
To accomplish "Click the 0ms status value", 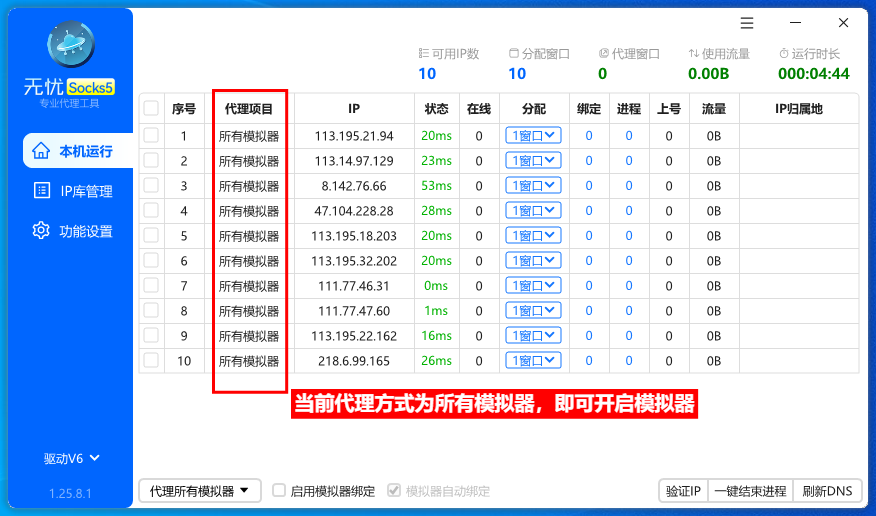I will pyautogui.click(x=436, y=285).
